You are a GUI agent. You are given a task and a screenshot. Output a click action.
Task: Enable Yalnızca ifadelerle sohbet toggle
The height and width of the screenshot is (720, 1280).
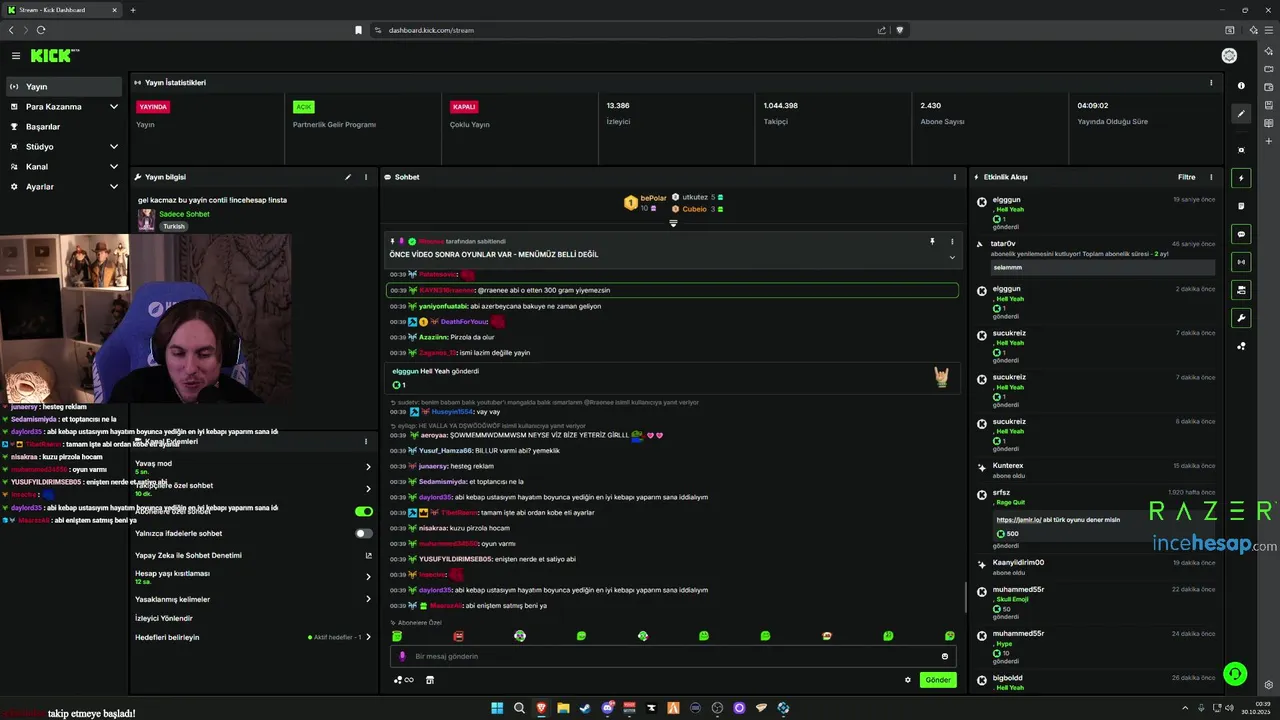coord(364,533)
